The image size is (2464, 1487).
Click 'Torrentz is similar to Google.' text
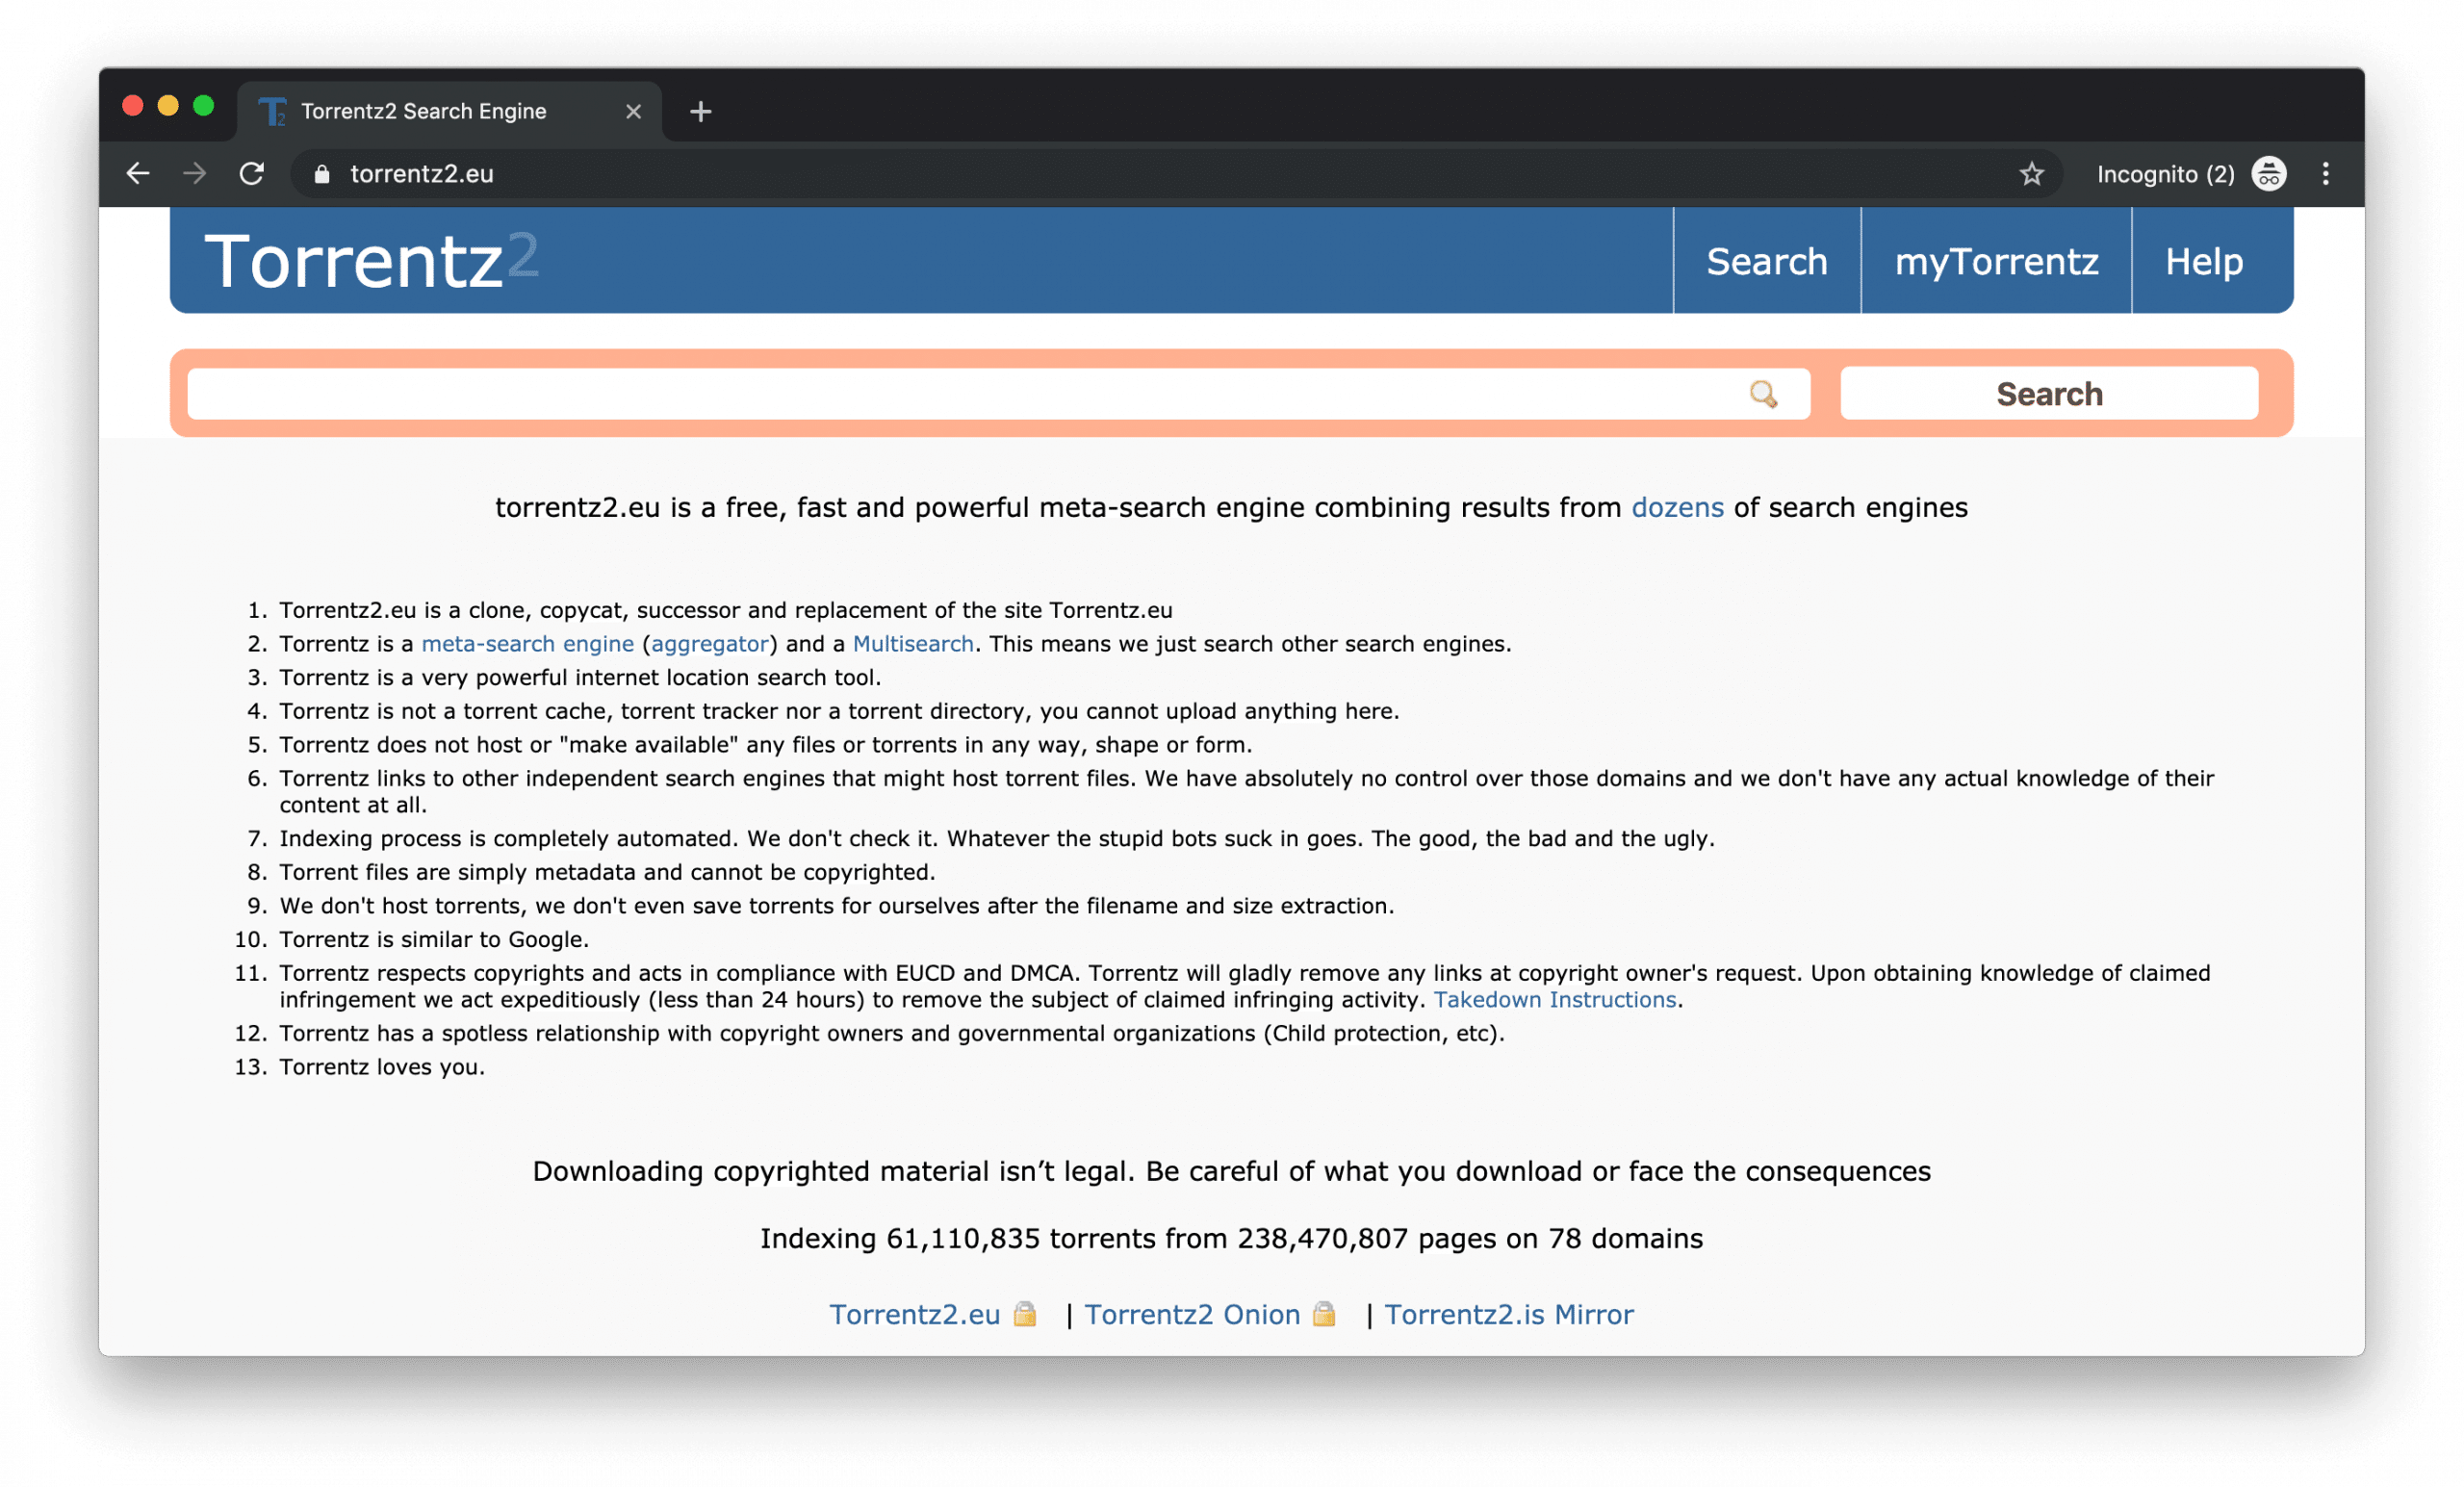pos(434,939)
